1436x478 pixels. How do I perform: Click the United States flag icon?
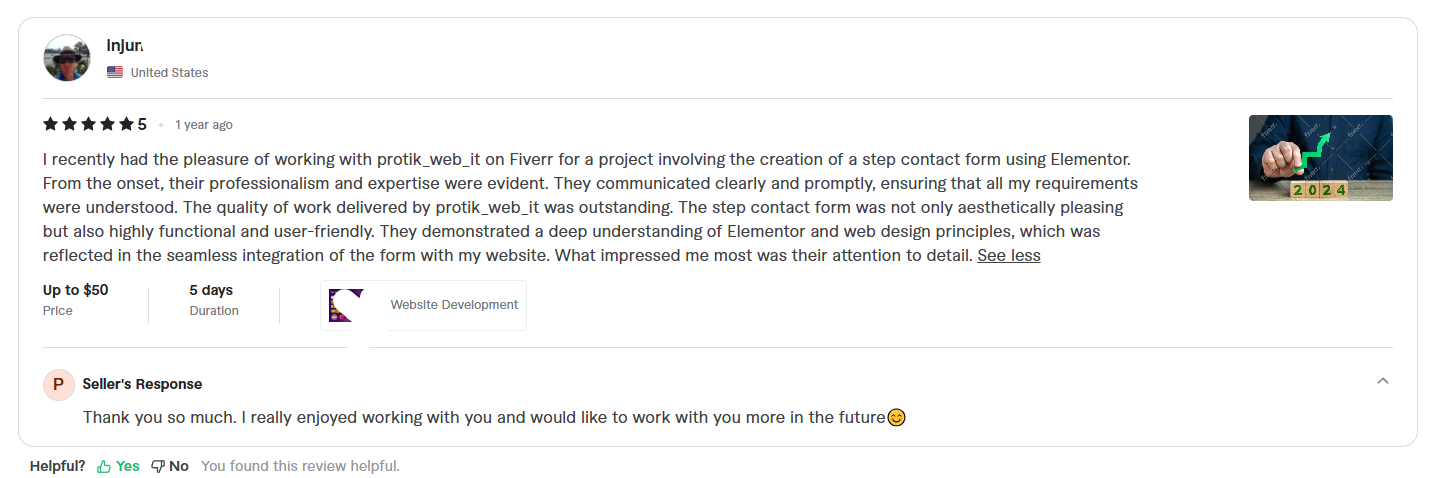[x=115, y=72]
